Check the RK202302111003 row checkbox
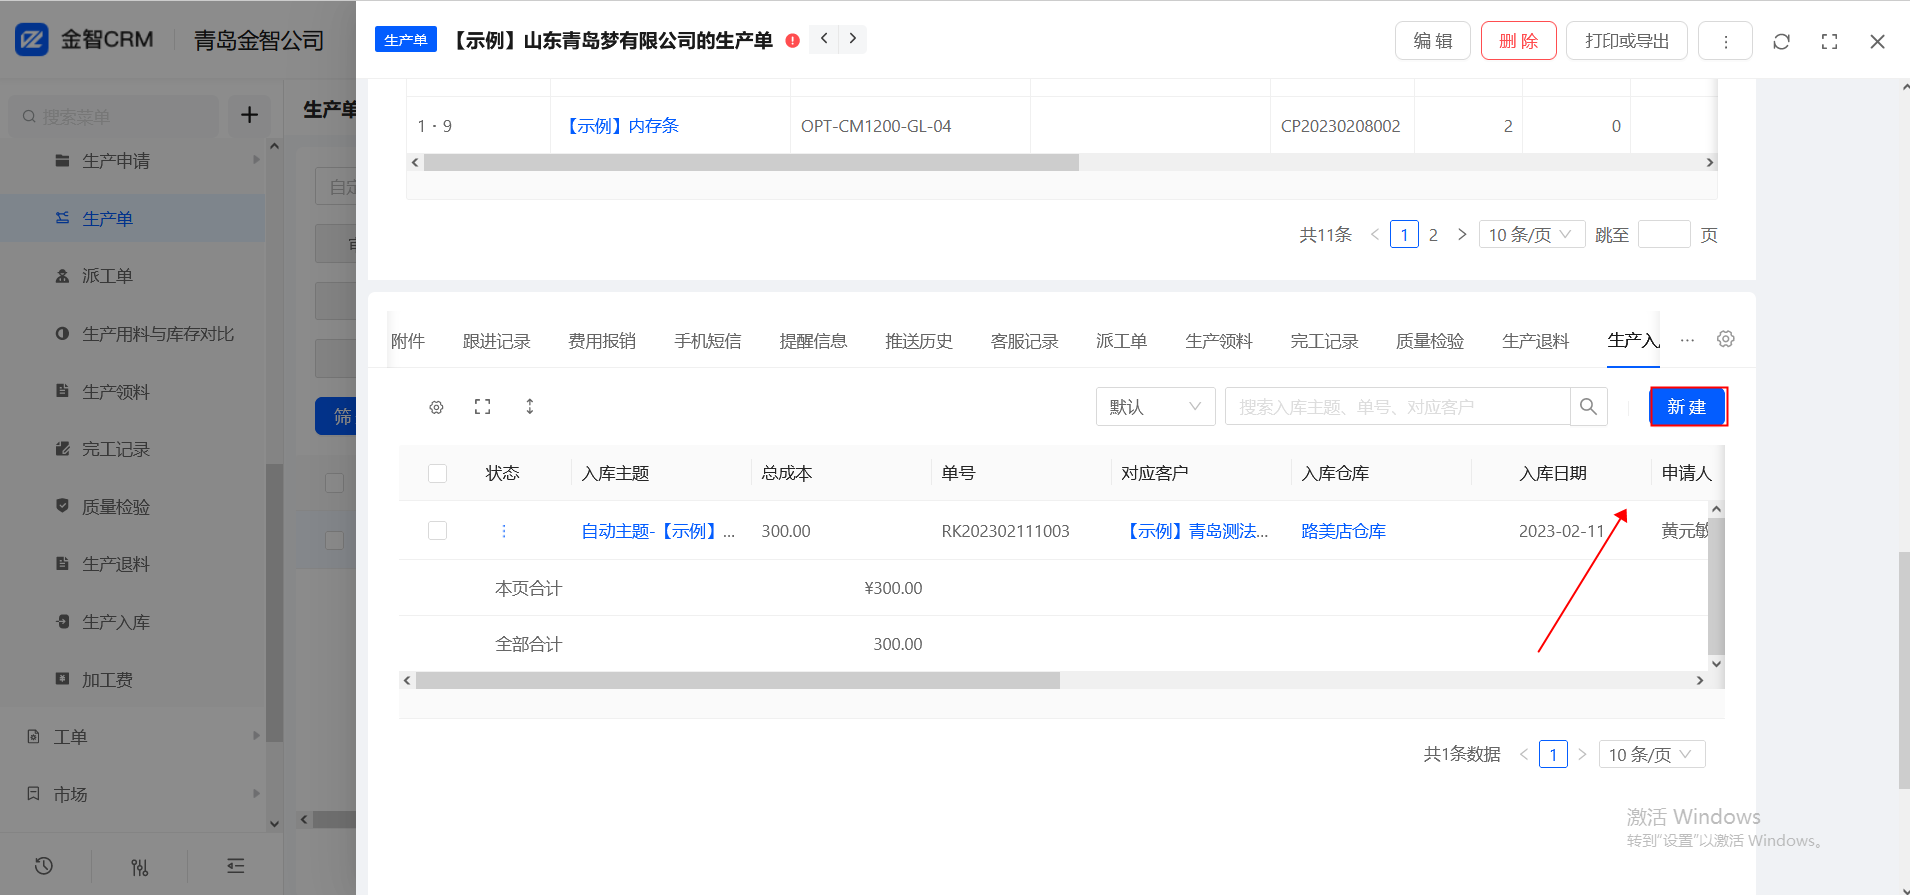 click(x=437, y=530)
